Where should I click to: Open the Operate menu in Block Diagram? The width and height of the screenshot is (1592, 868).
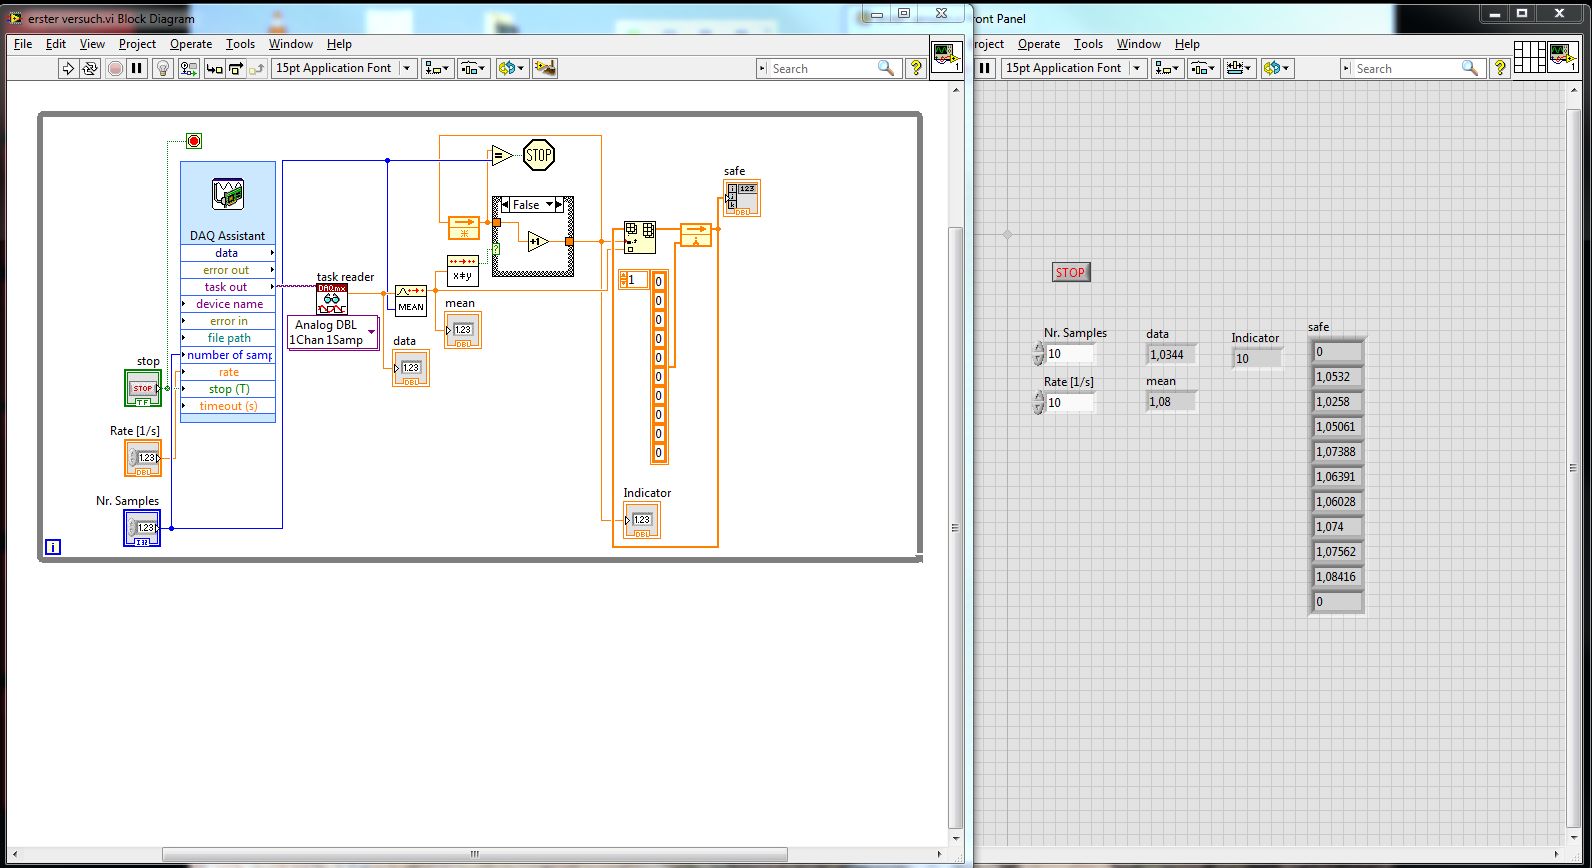190,44
